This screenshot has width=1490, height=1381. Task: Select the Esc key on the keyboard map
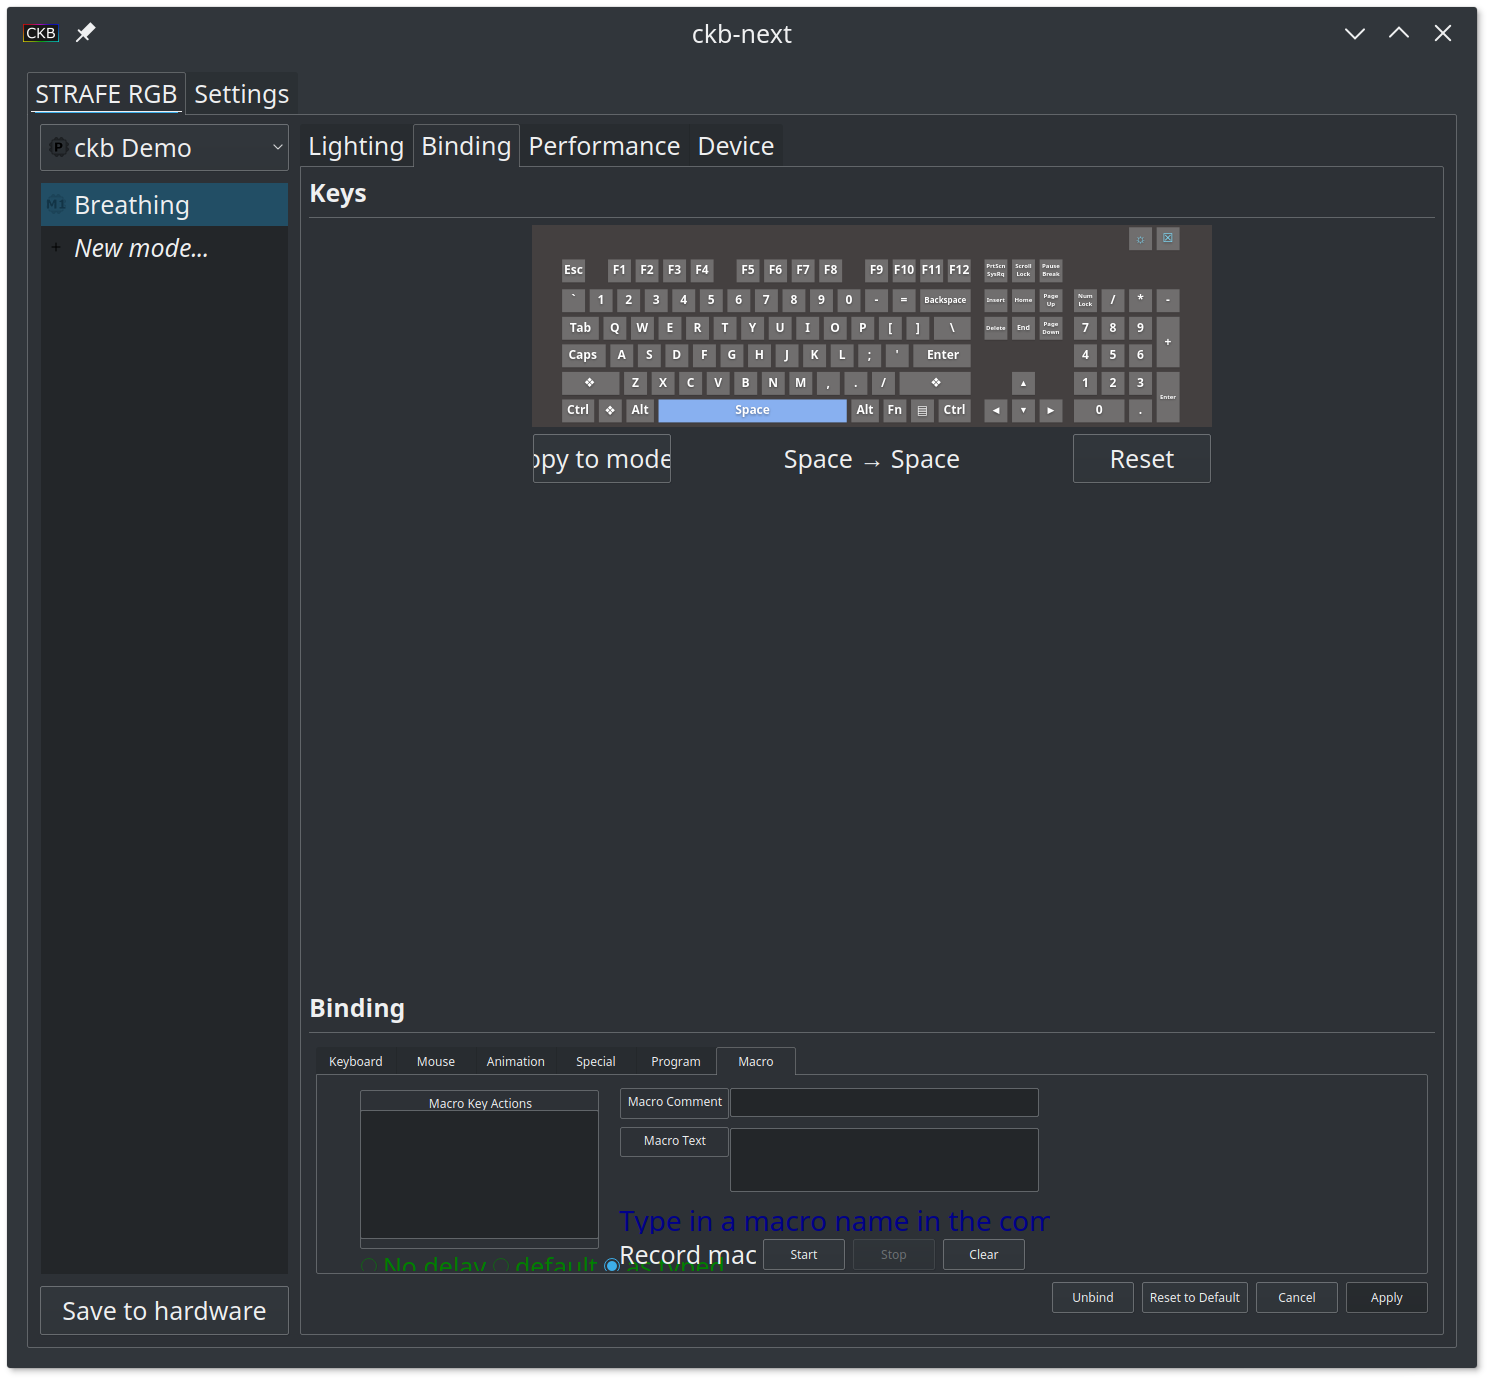click(573, 270)
